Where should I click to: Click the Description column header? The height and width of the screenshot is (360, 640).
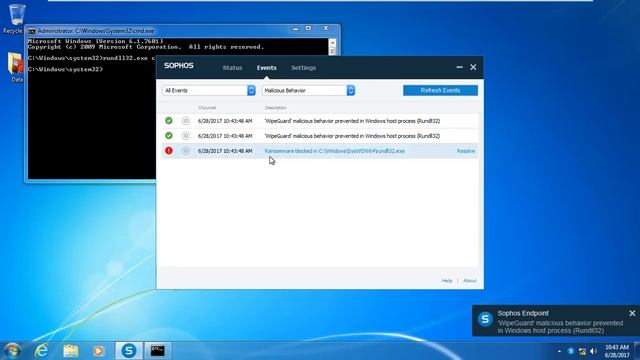pyautogui.click(x=276, y=108)
